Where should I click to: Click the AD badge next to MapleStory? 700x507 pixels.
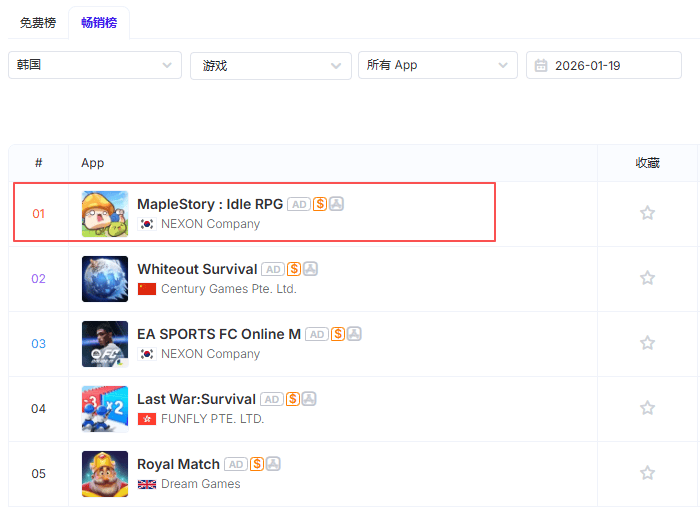click(x=298, y=204)
